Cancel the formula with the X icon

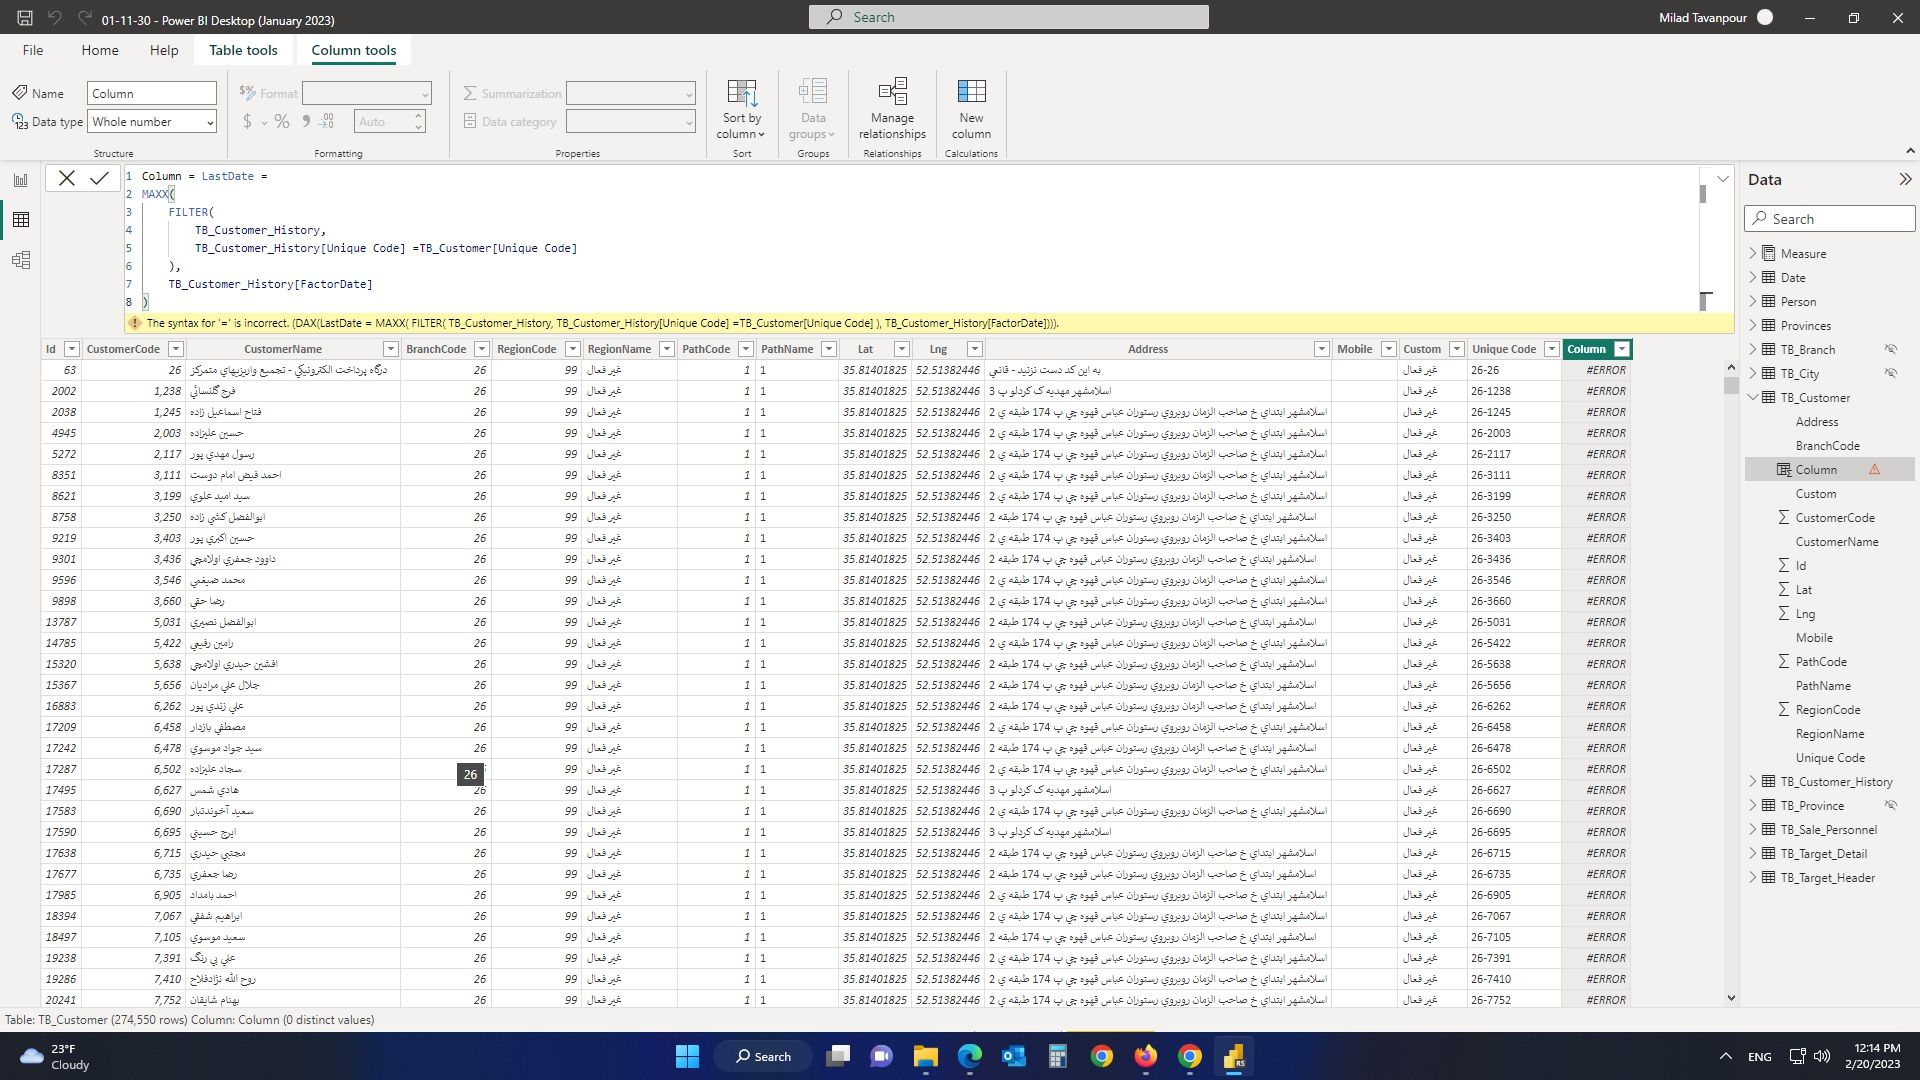point(66,178)
